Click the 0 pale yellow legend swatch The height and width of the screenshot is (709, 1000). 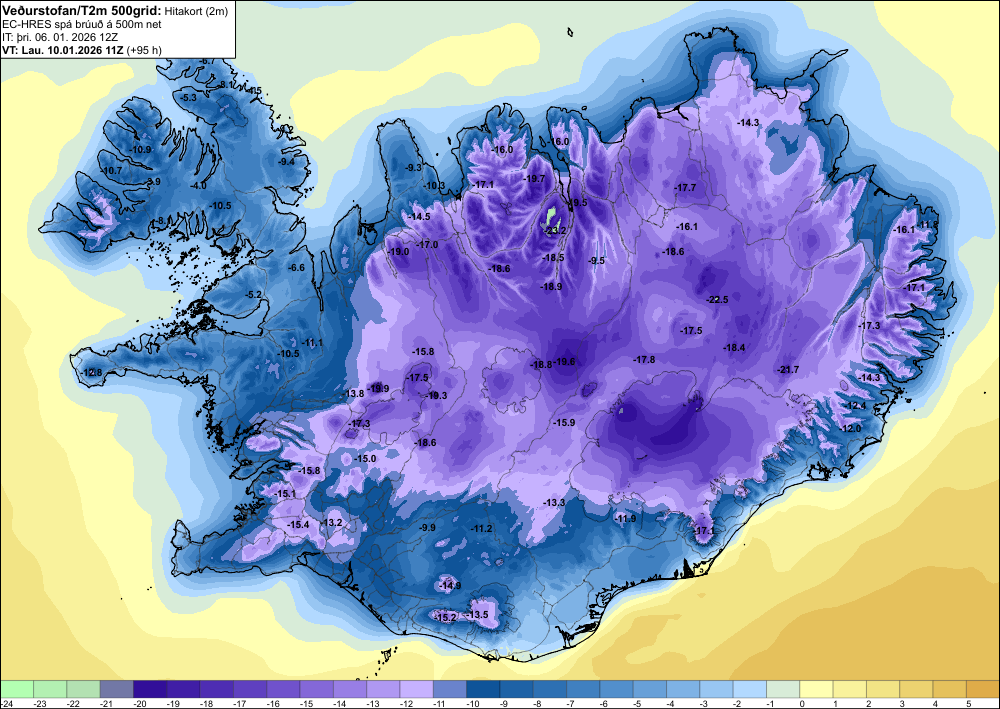(x=816, y=689)
